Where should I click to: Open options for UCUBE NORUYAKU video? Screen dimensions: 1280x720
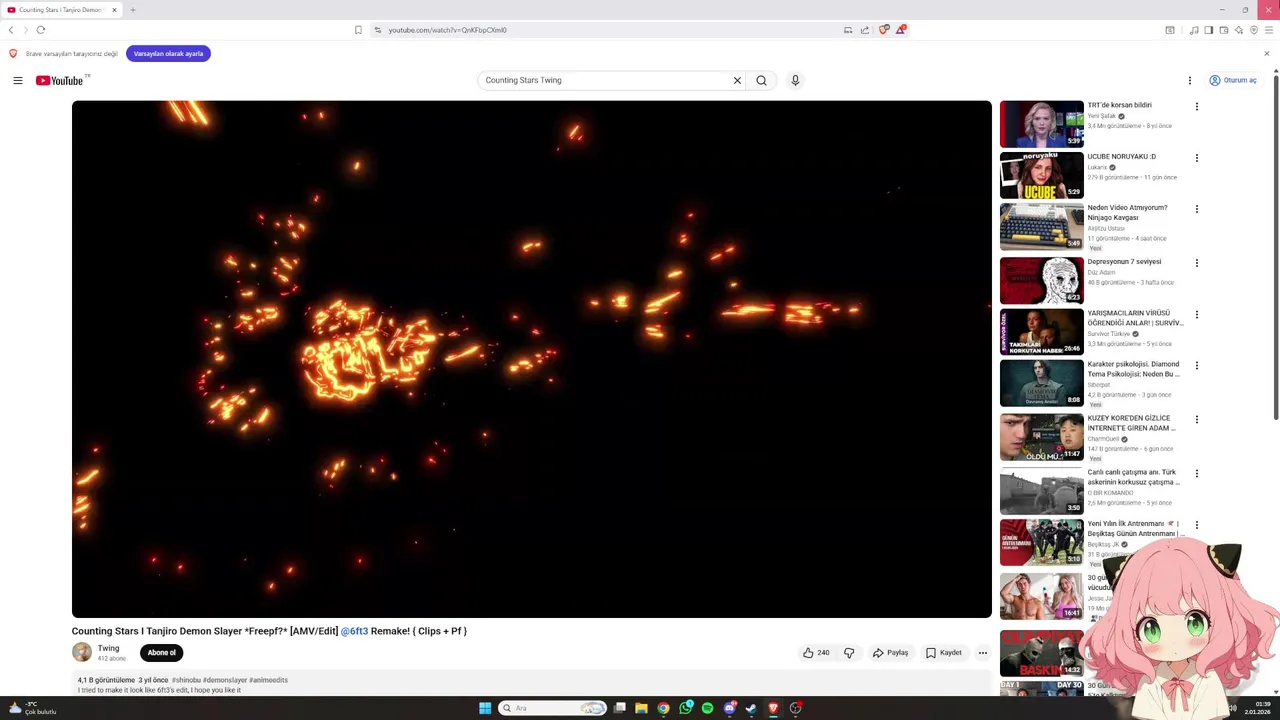click(1196, 158)
